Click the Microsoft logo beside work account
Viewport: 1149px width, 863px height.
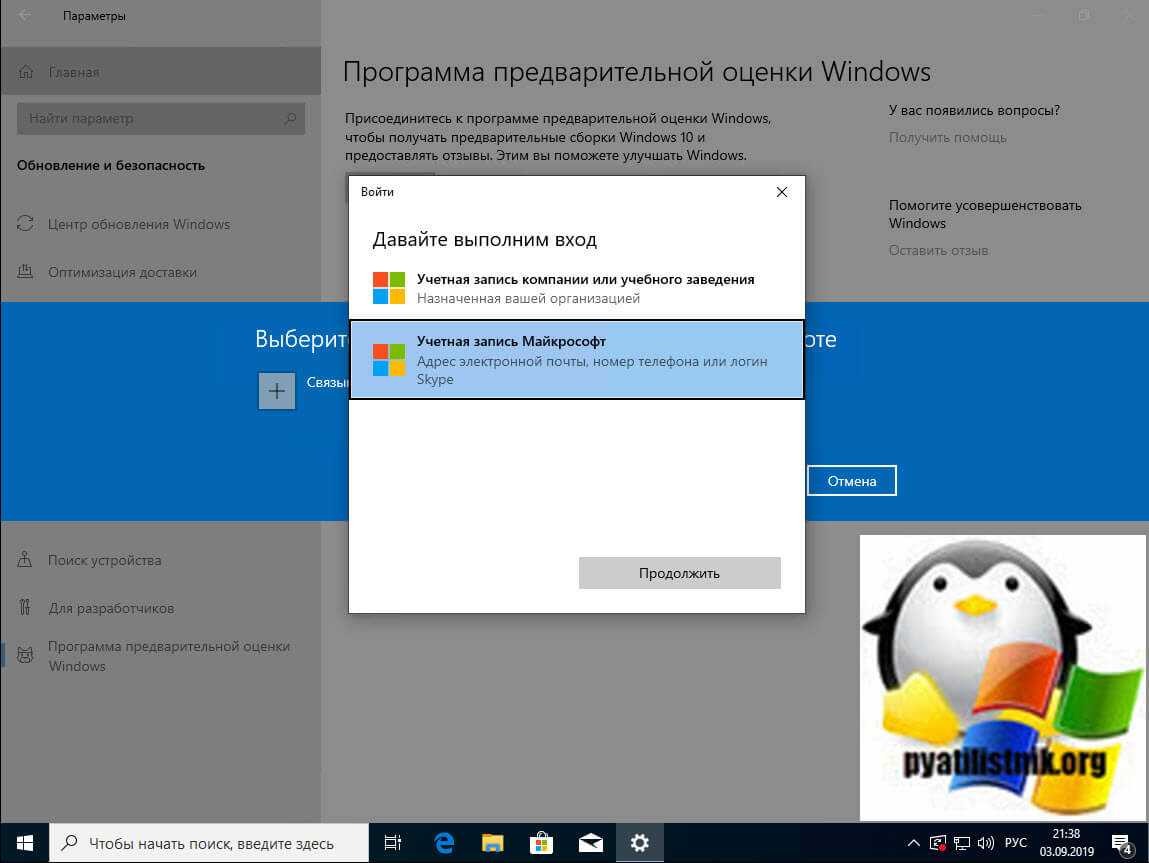(x=388, y=288)
